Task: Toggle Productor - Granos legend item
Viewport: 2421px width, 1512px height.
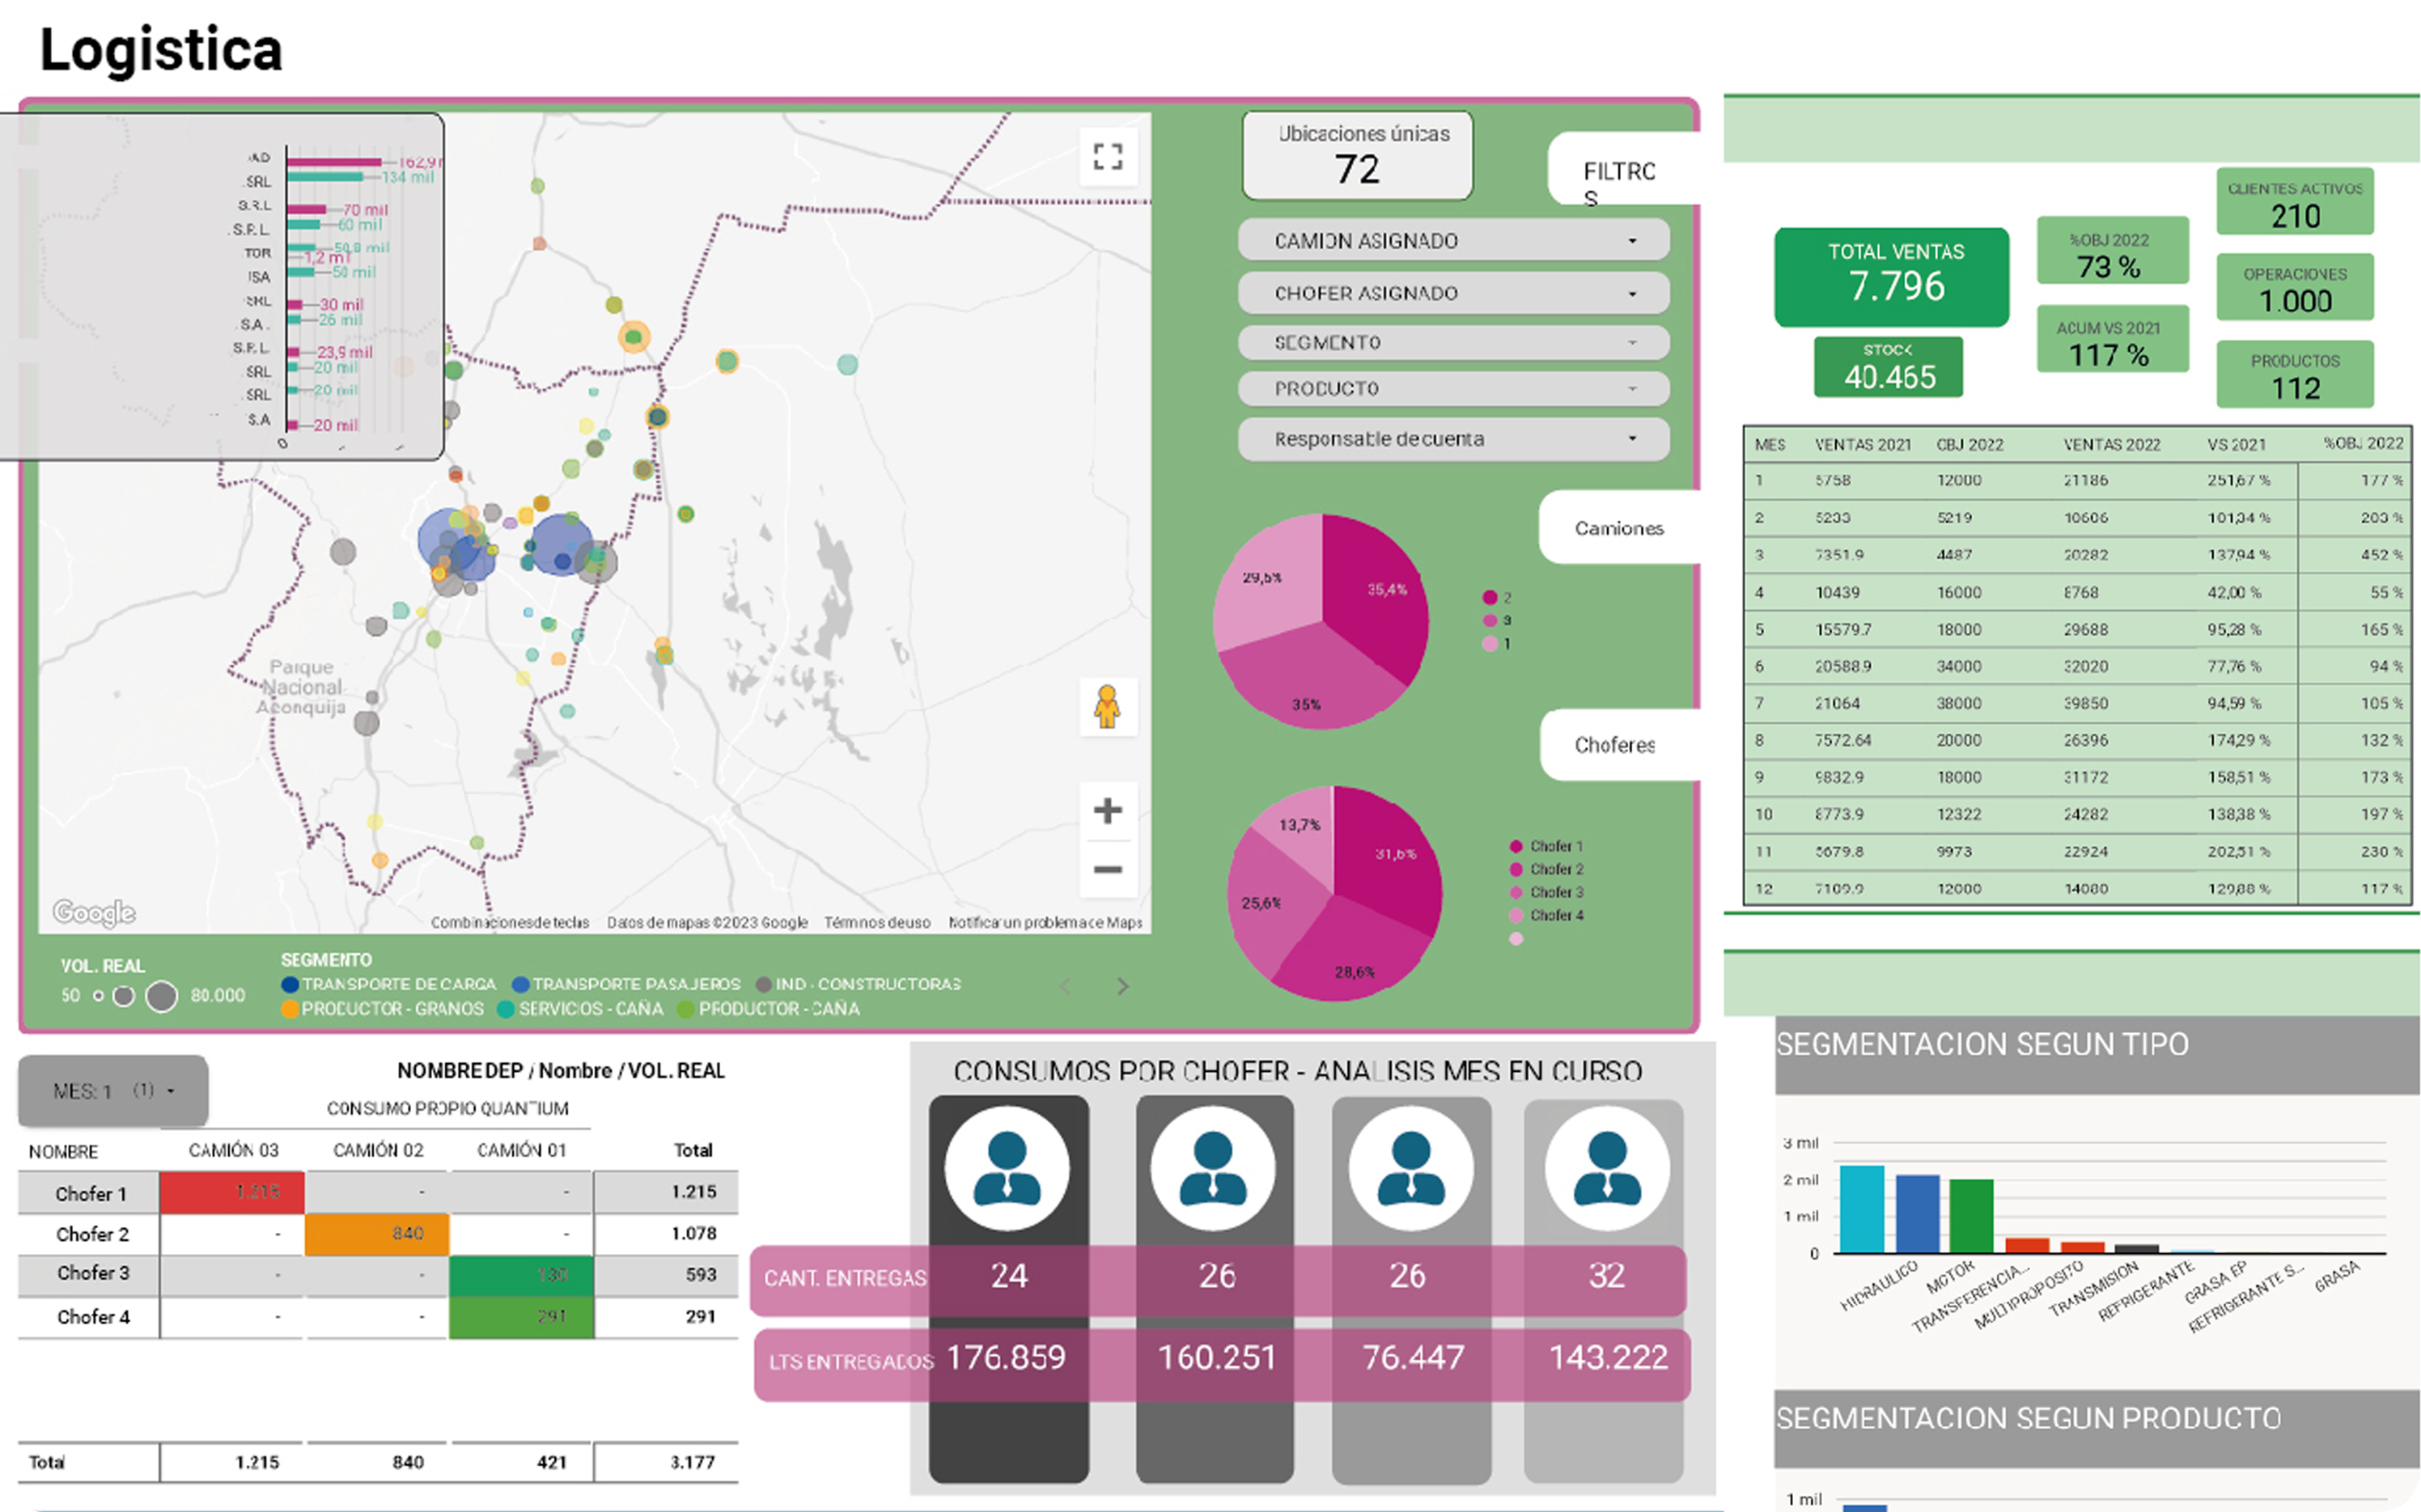Action: (383, 1009)
